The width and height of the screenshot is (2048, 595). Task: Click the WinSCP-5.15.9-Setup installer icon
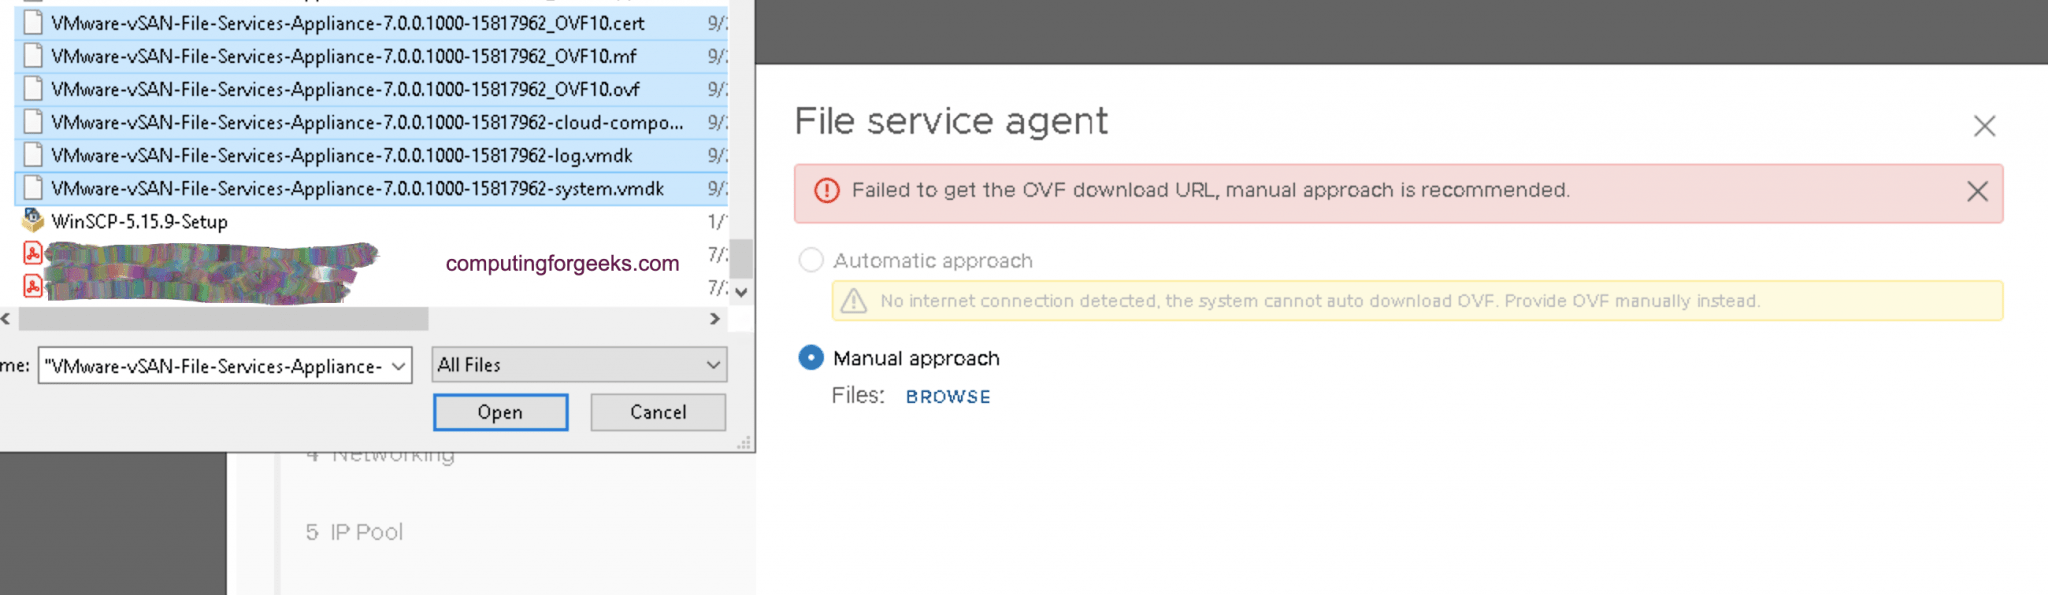coord(33,221)
